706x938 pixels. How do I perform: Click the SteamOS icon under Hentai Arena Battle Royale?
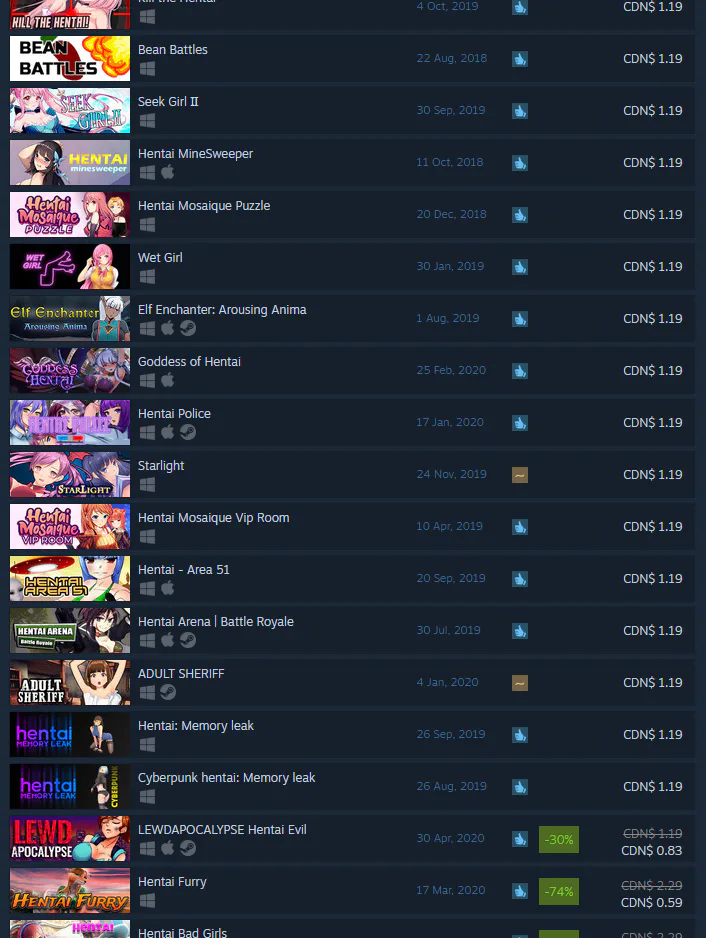coord(188,640)
